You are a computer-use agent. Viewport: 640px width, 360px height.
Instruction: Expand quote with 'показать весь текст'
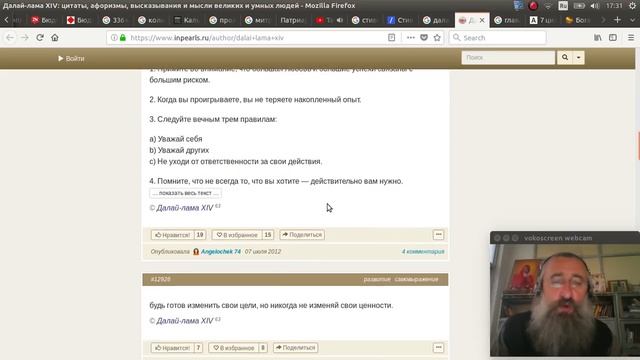pos(185,193)
